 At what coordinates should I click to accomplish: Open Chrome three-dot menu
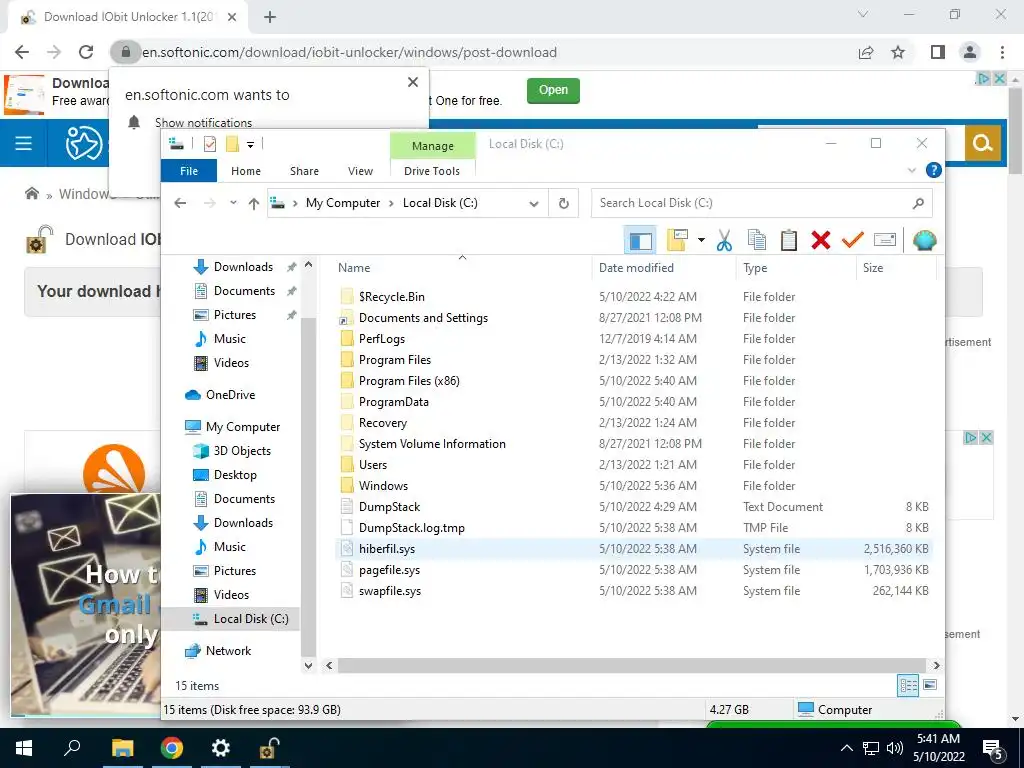point(1002,52)
